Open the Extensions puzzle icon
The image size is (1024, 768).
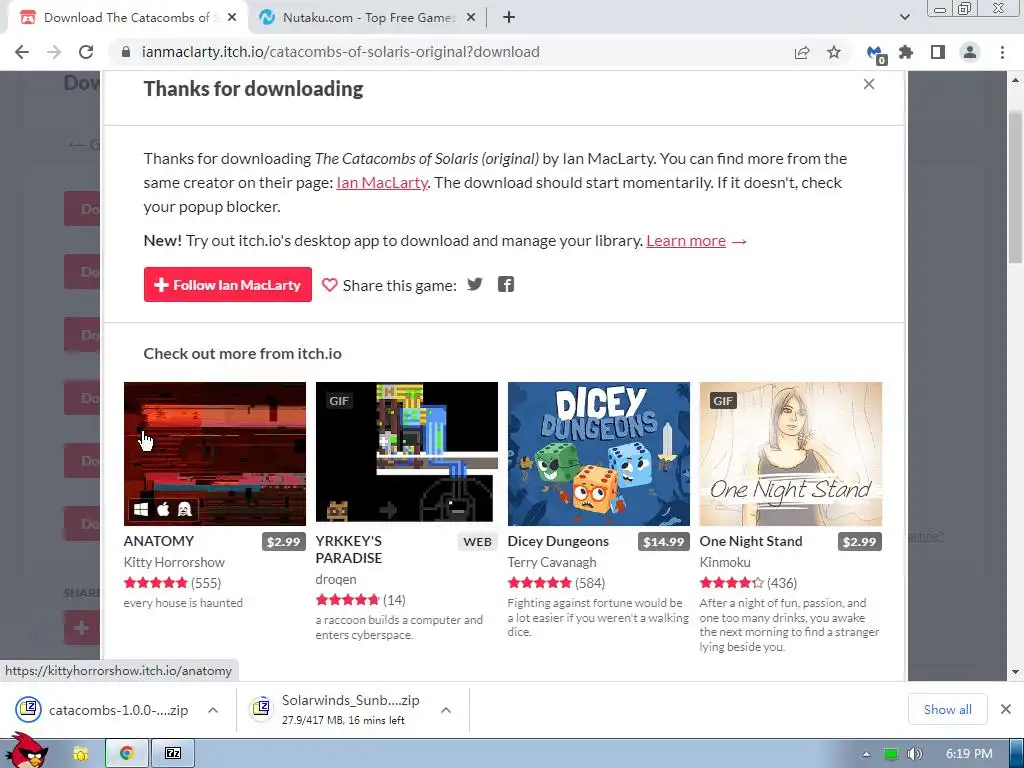(x=906, y=52)
